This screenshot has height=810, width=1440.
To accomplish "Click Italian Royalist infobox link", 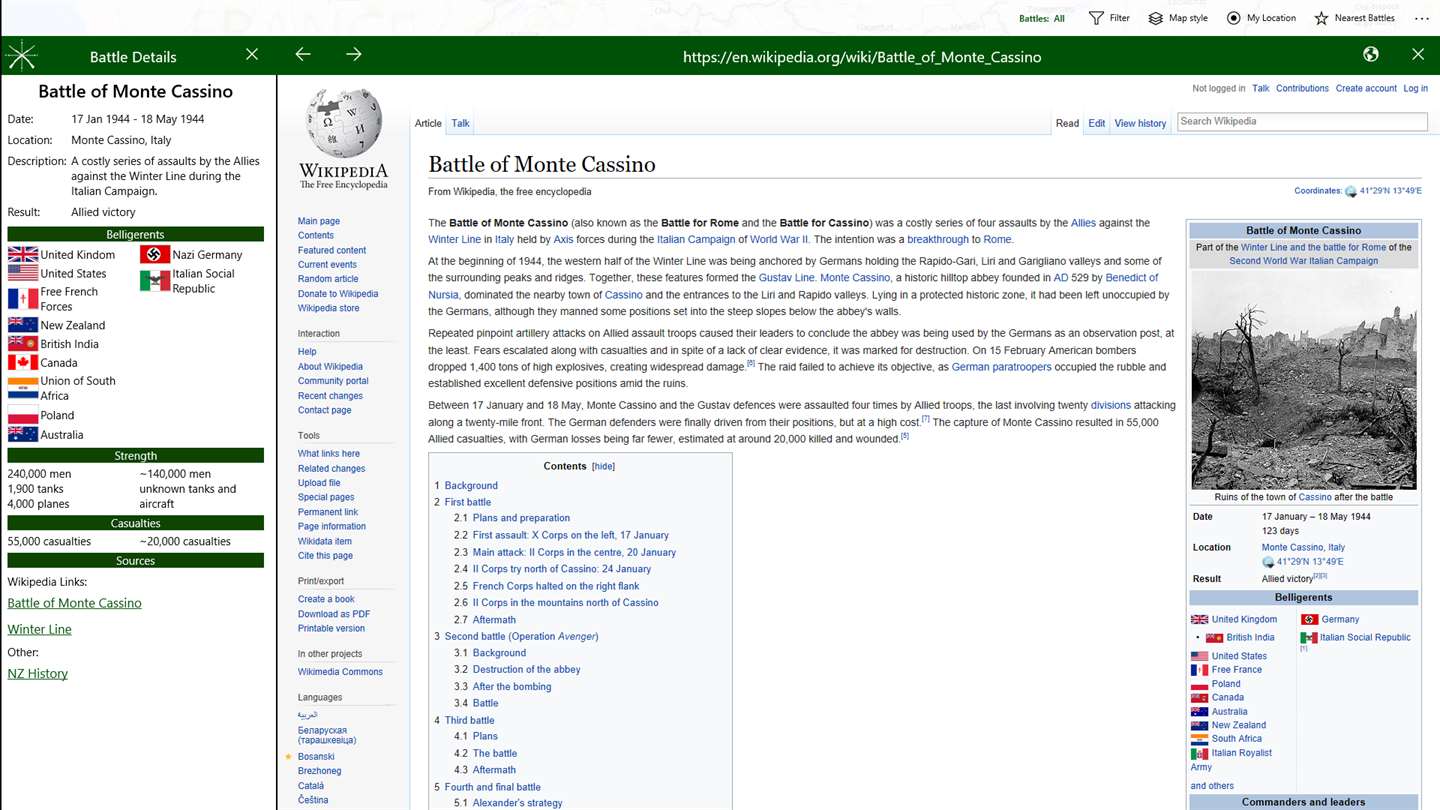I will (1242, 753).
